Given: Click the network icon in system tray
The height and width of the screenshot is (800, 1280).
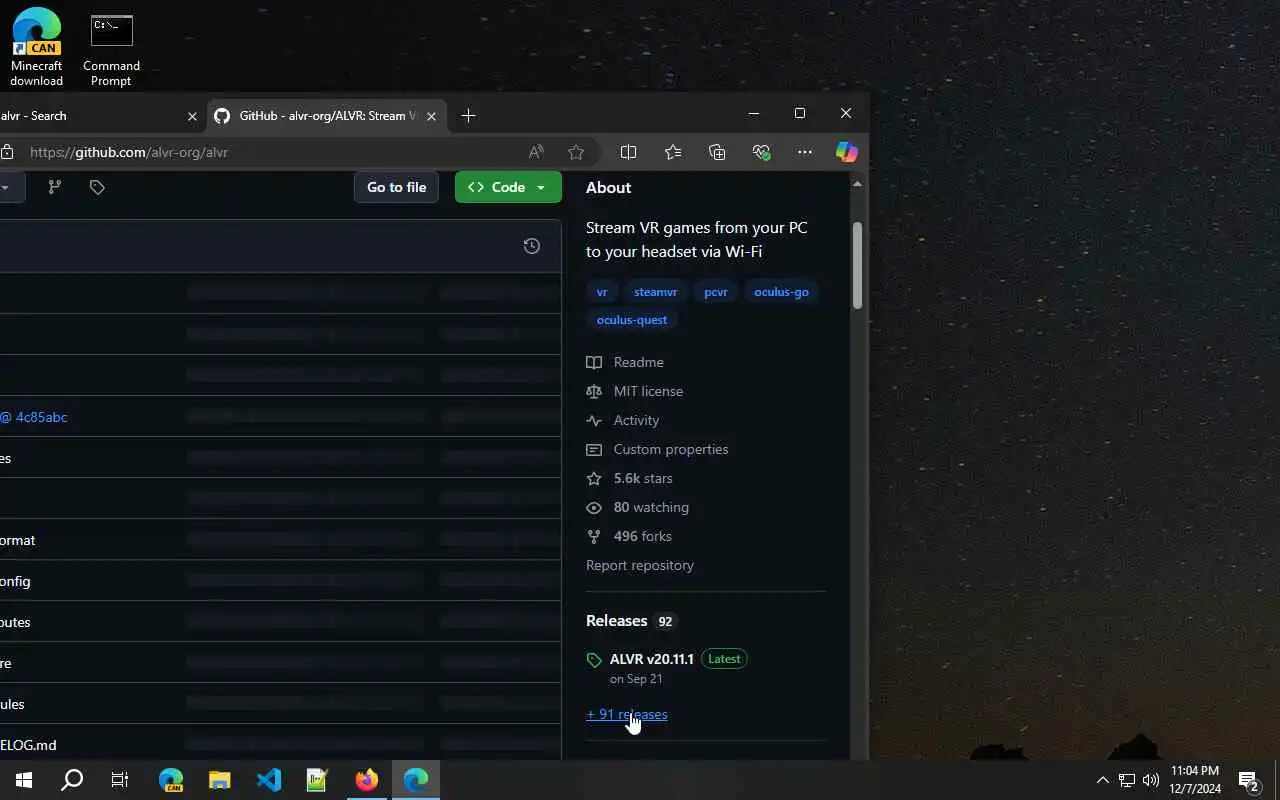Looking at the screenshot, I should click(x=1127, y=780).
